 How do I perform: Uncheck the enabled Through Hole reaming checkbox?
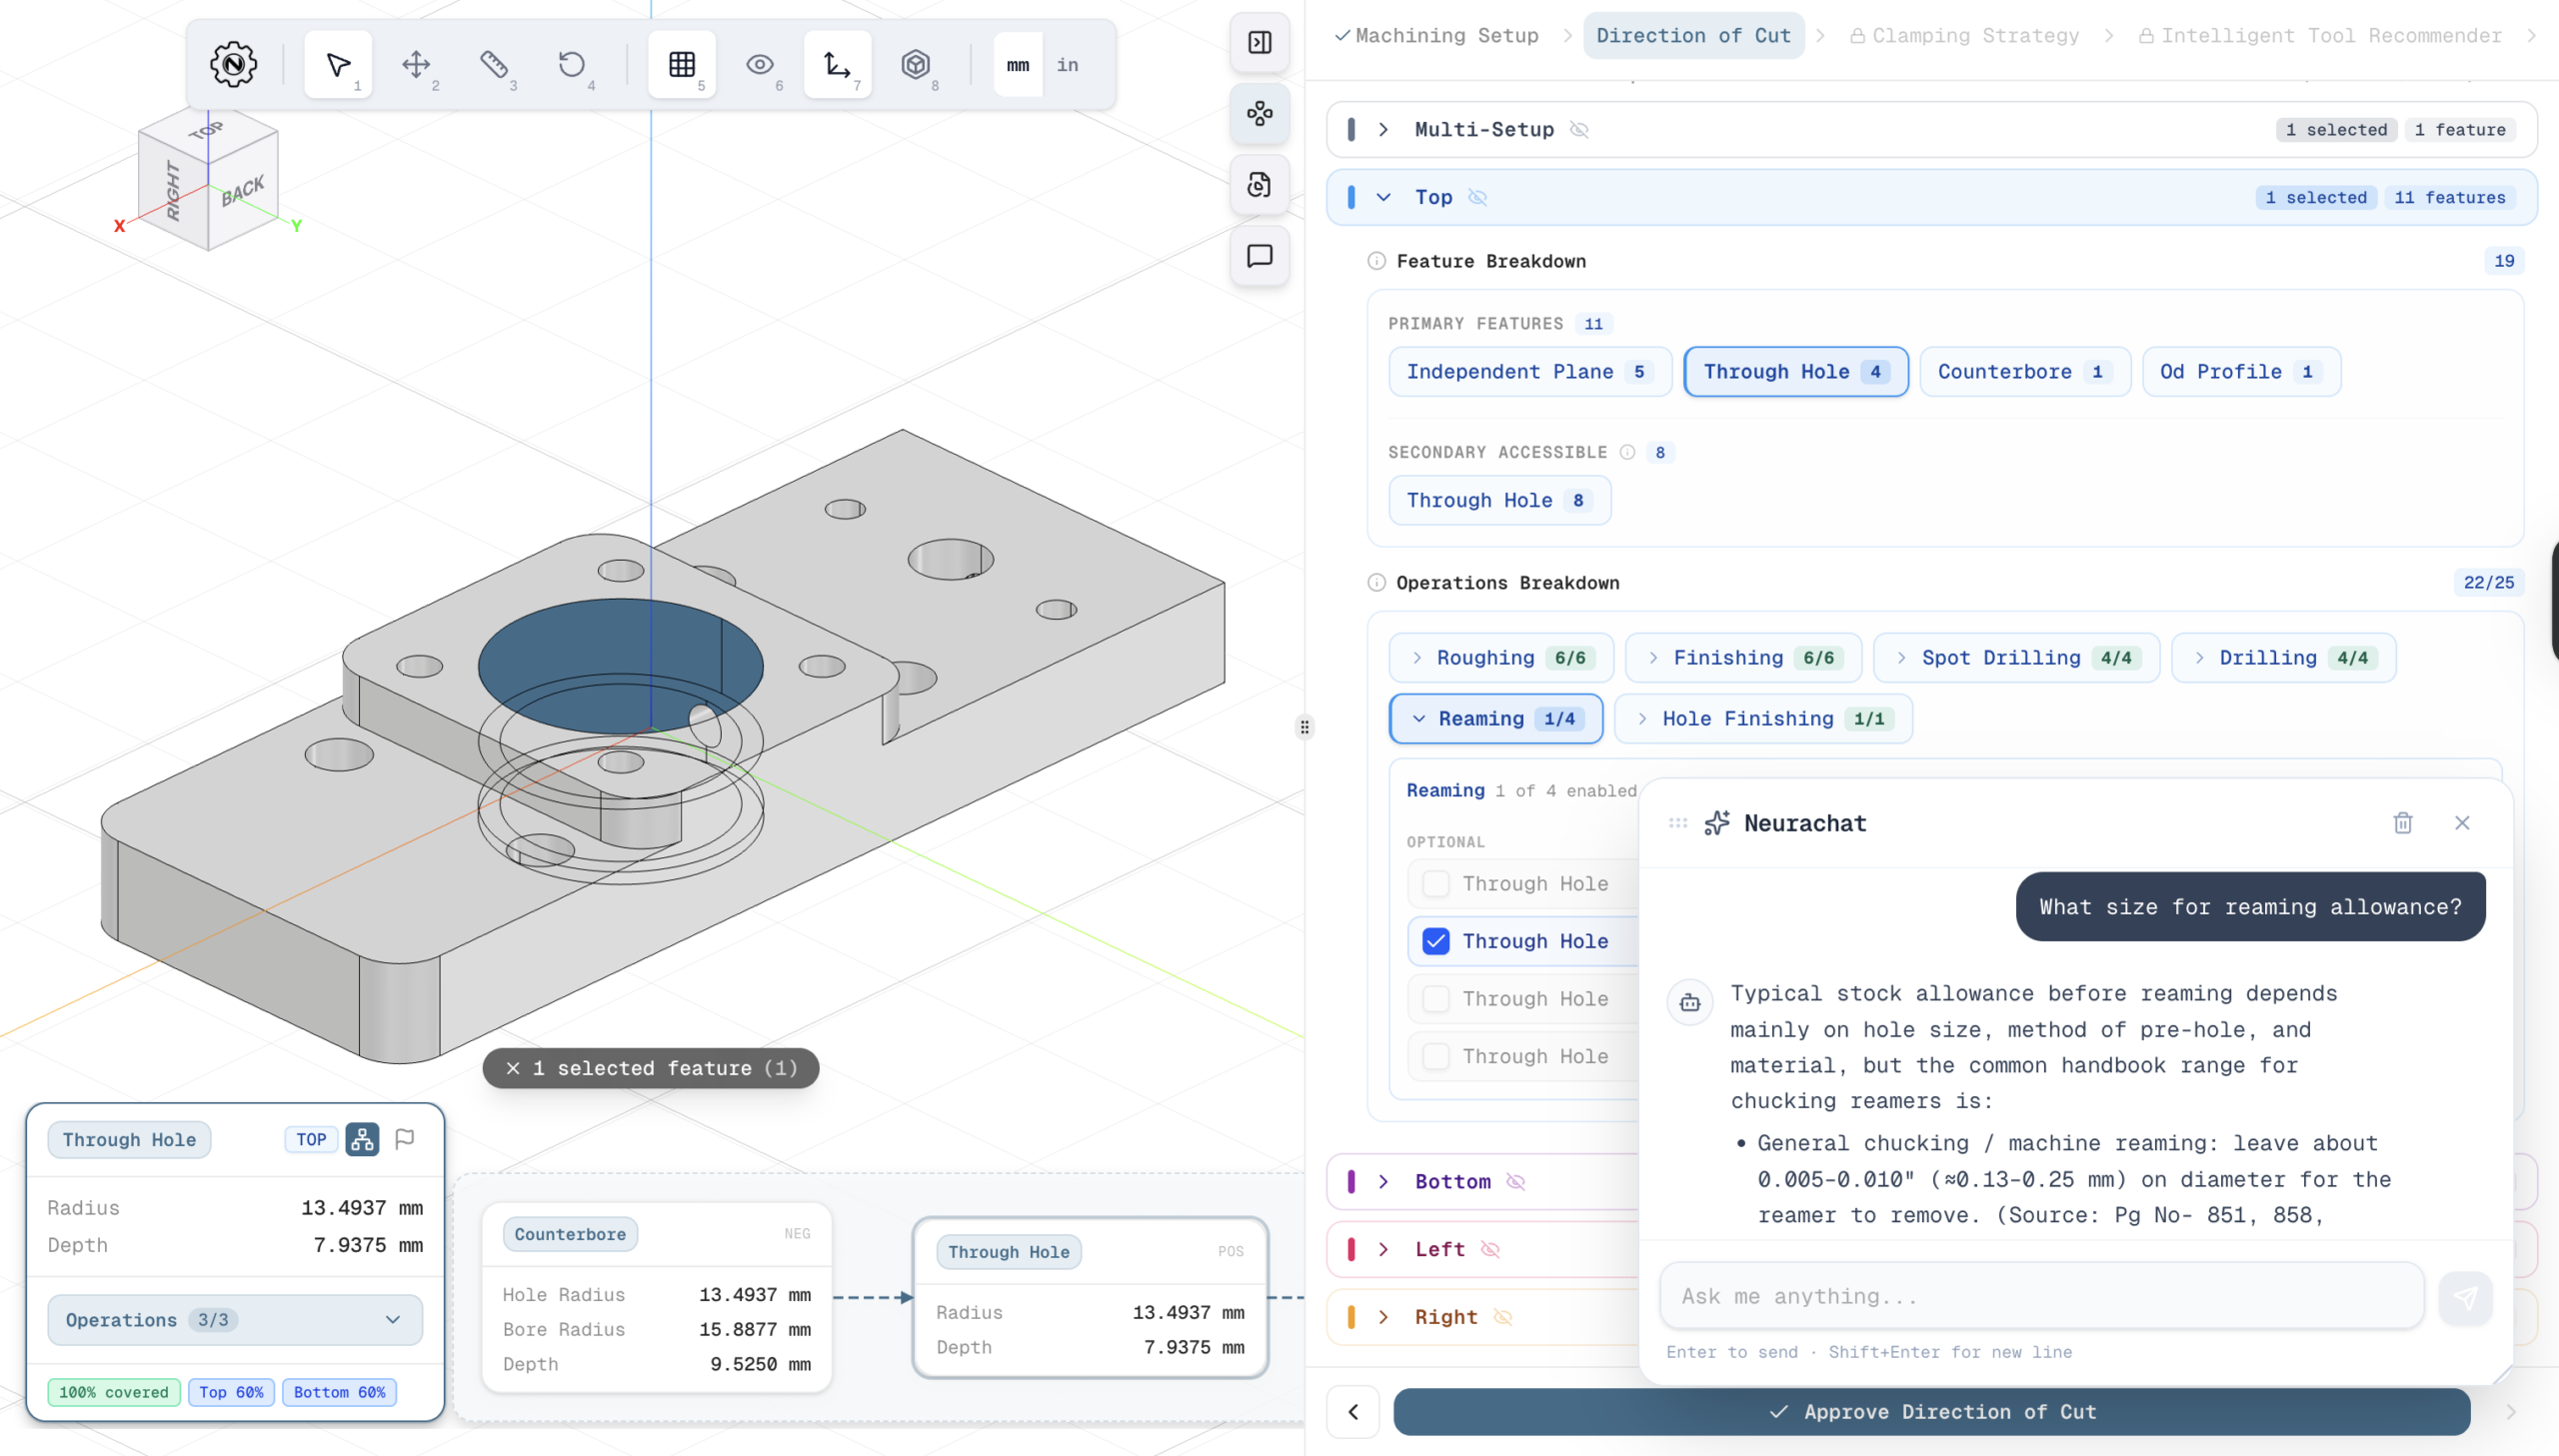[x=1435, y=941]
